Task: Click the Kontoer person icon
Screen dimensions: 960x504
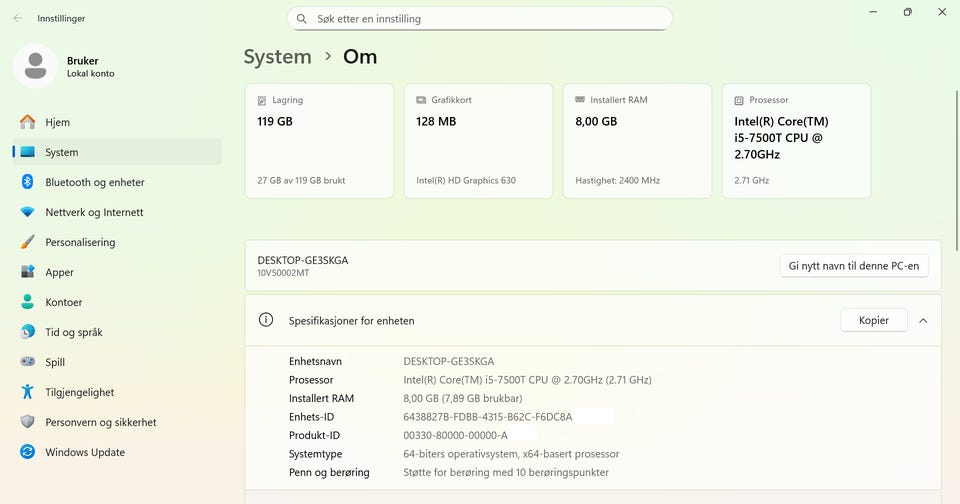Action: point(28,302)
